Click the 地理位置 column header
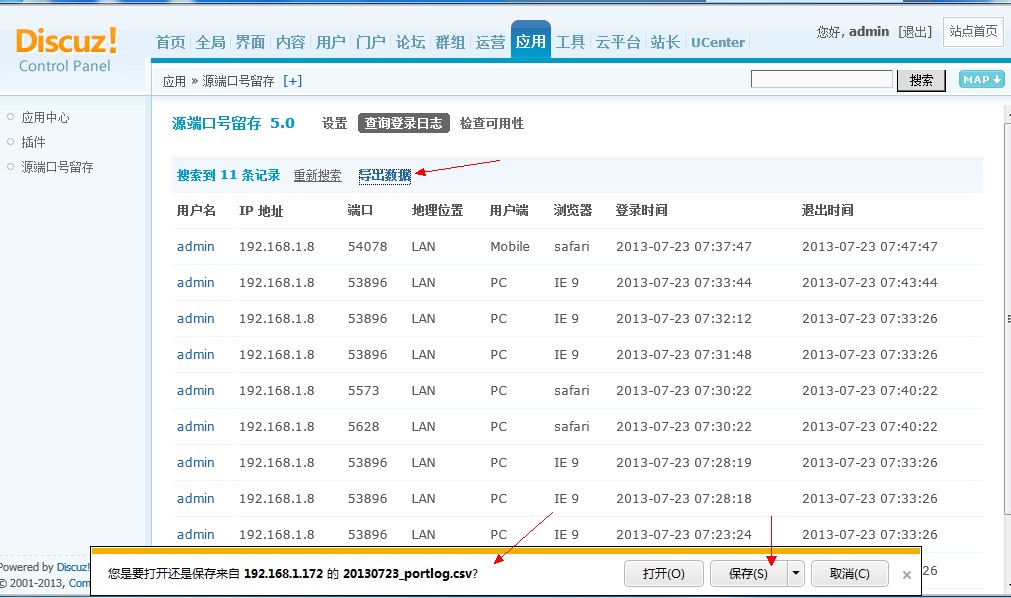1011x598 pixels. (437, 210)
